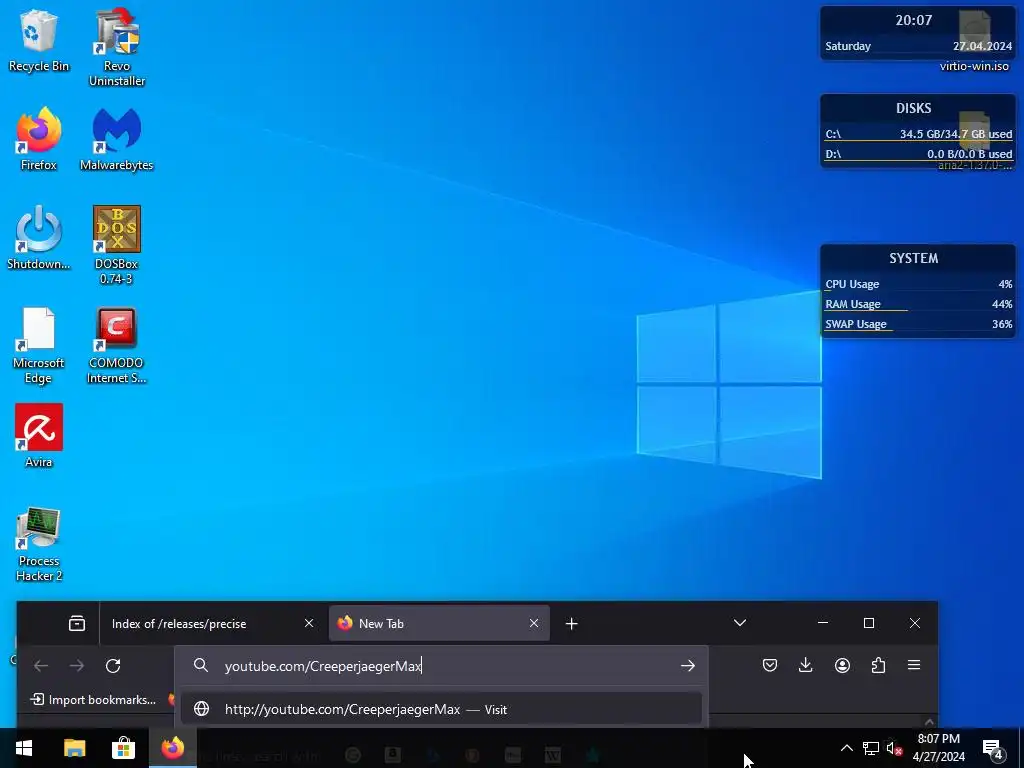The width and height of the screenshot is (1024, 768).
Task: Select the New Tab tab
Action: 440,624
